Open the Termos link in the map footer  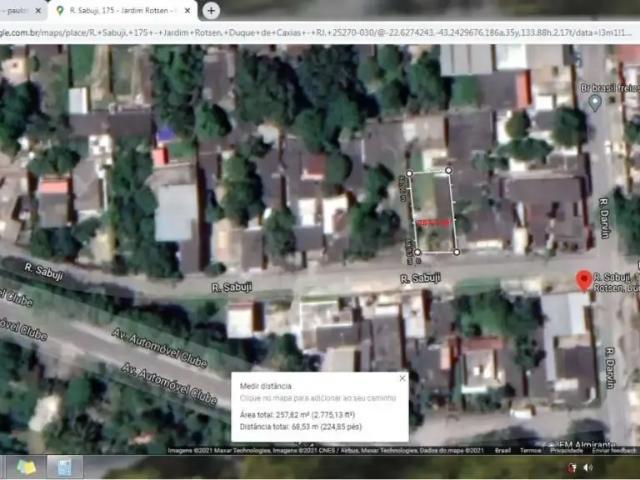[531, 451]
